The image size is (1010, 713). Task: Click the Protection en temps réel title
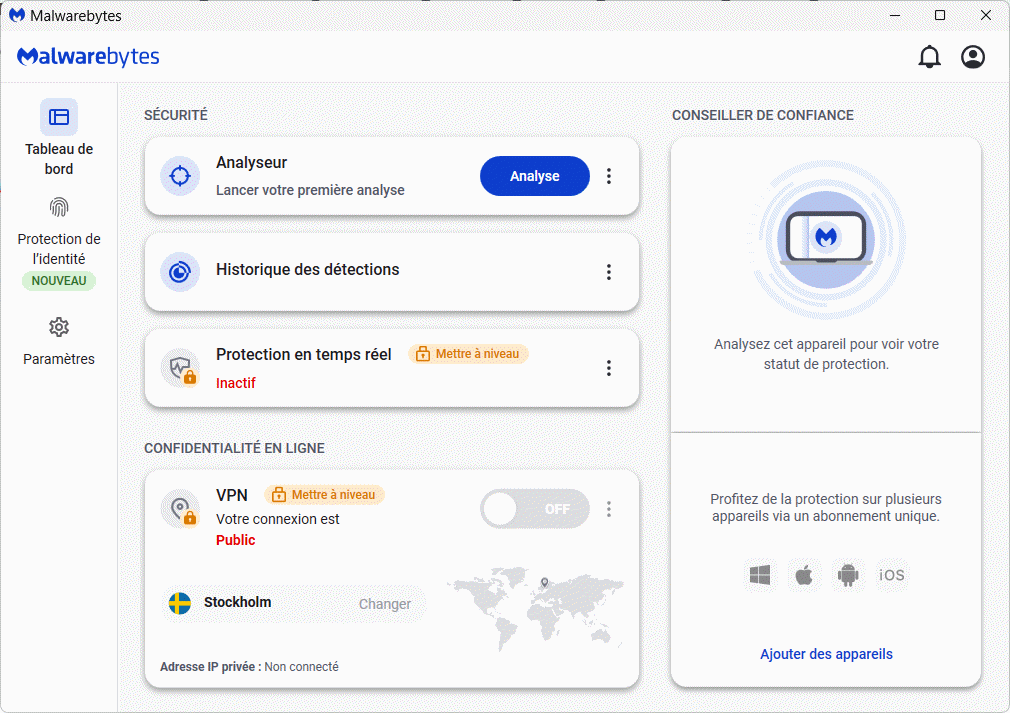coord(303,354)
